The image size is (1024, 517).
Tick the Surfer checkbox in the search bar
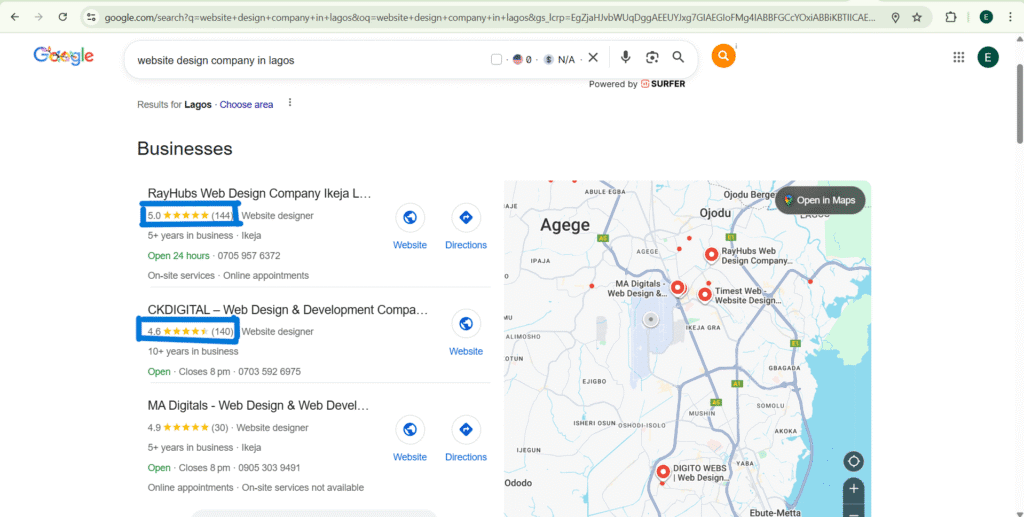(x=496, y=59)
